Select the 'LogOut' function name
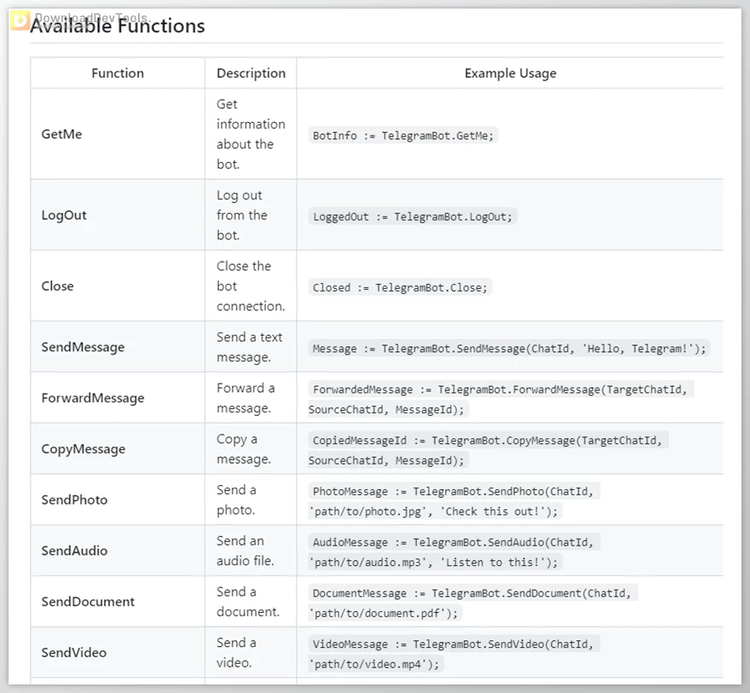Viewport: 750px width, 693px height. pyautogui.click(x=64, y=215)
